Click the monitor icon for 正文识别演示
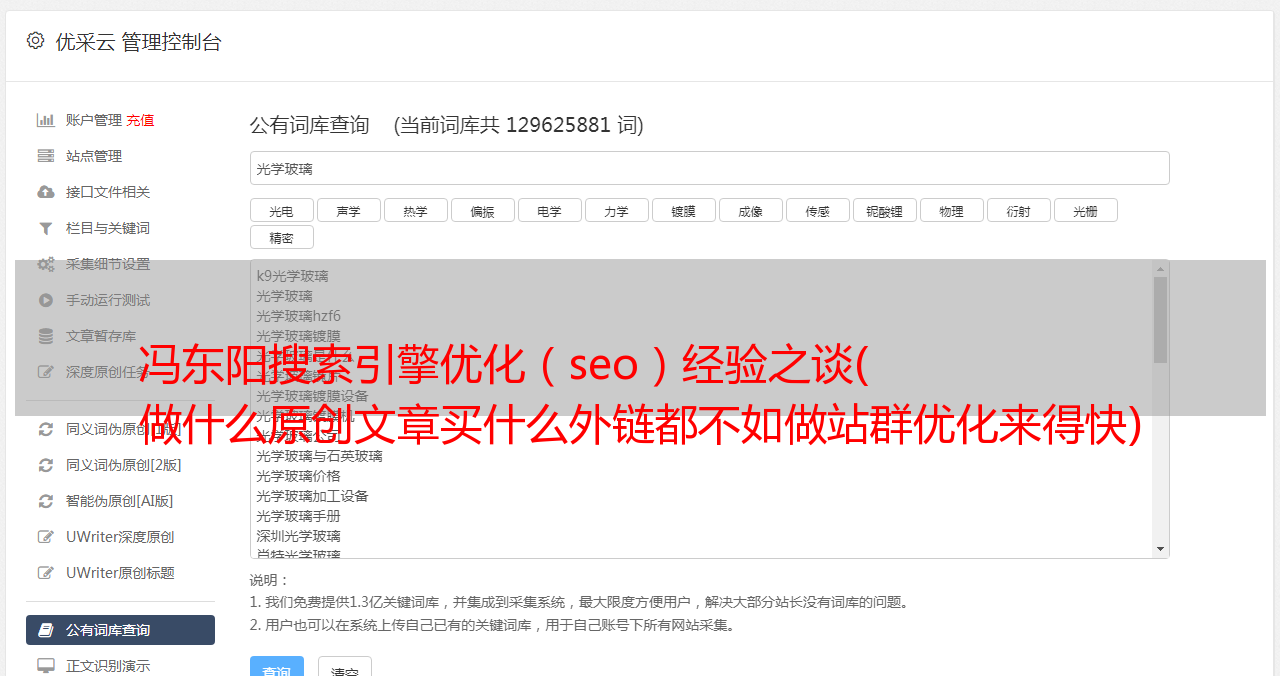Screen dimensions: 1280x676 click(46, 665)
